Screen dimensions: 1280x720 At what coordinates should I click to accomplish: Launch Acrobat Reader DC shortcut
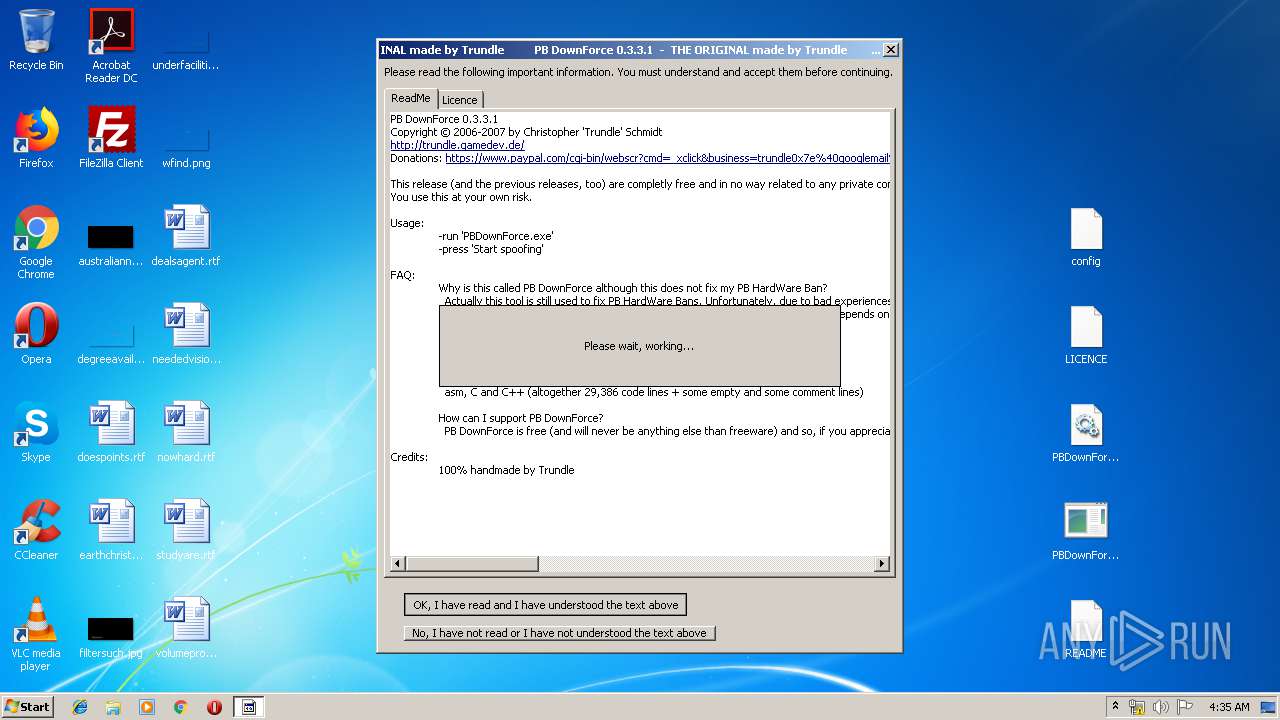[111, 46]
